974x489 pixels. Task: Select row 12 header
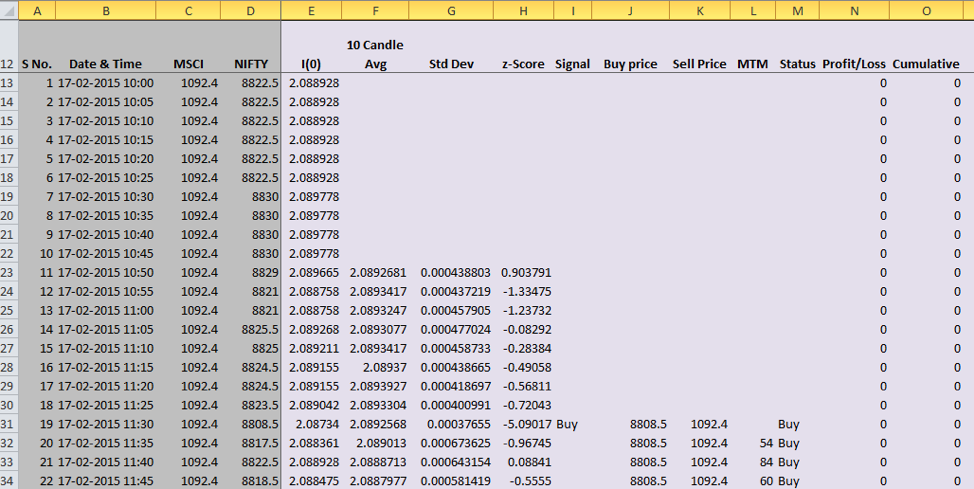(9, 47)
